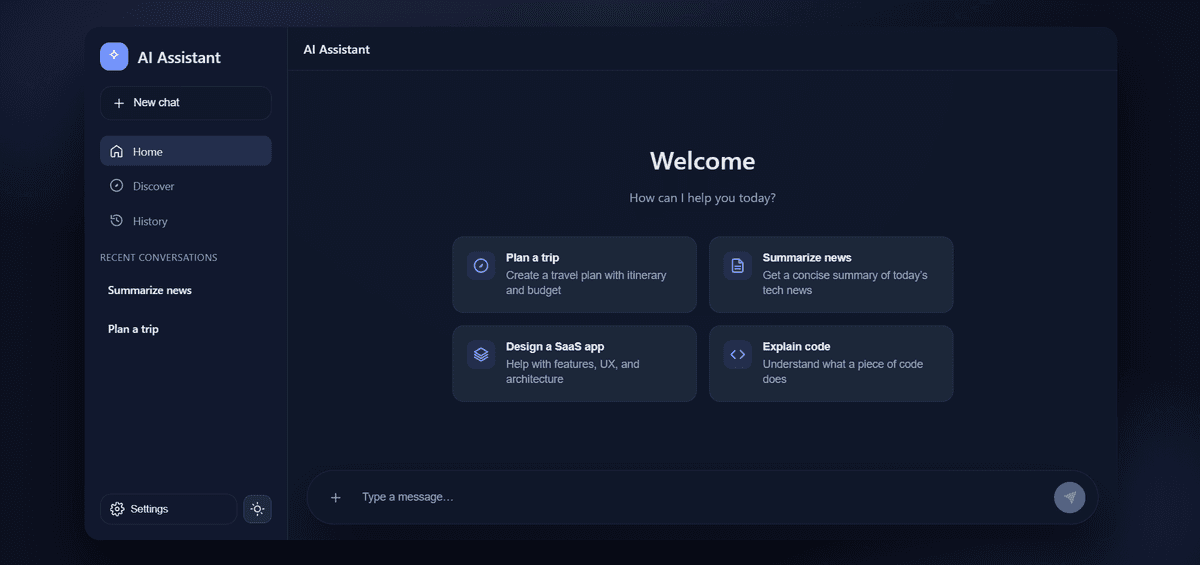The width and height of the screenshot is (1200, 565).
Task: Click the Settings gear icon
Action: pyautogui.click(x=117, y=509)
